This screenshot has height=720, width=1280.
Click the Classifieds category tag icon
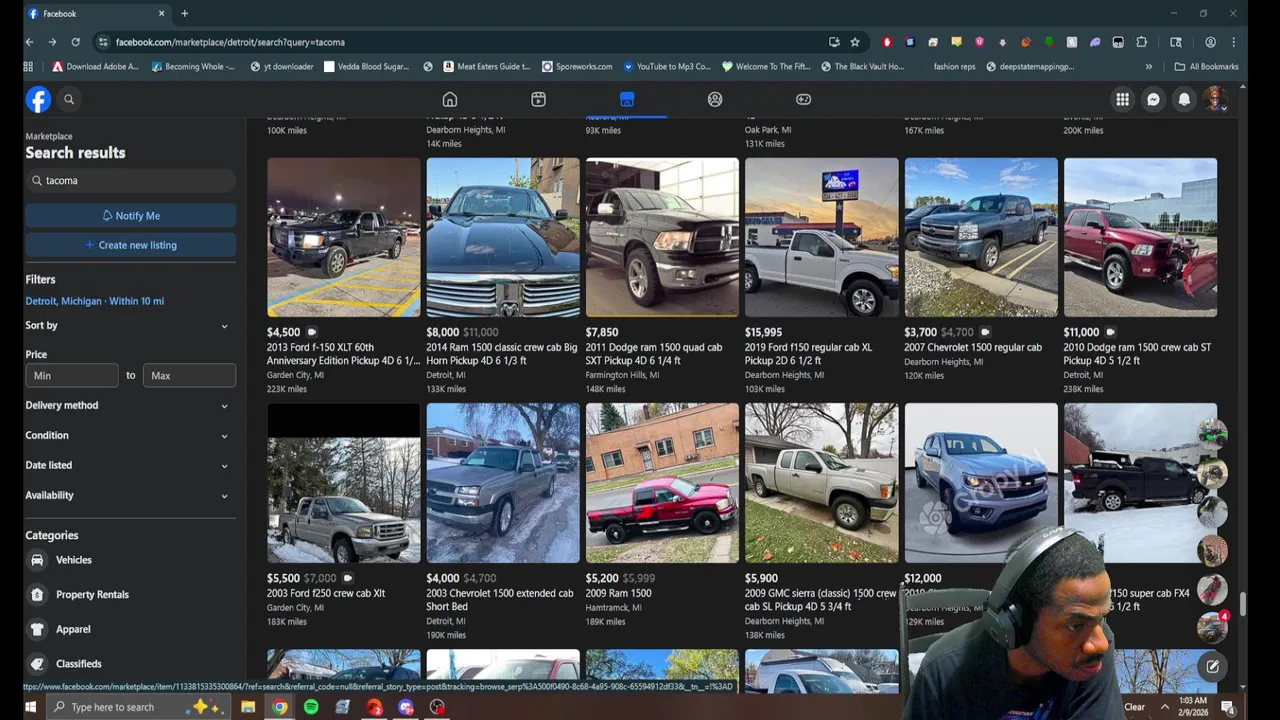37,663
